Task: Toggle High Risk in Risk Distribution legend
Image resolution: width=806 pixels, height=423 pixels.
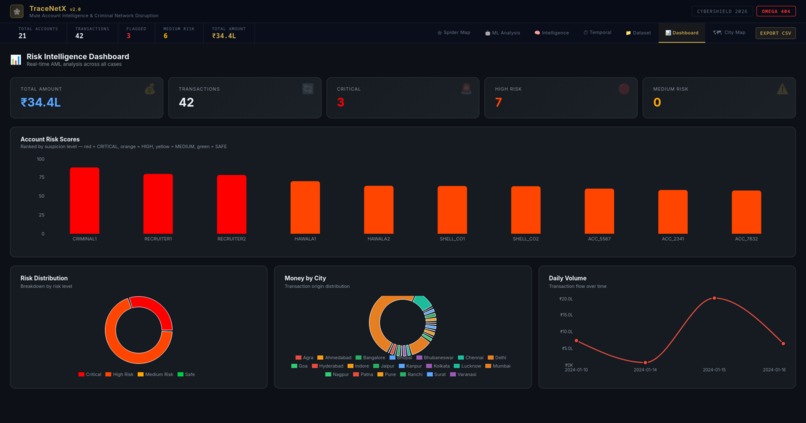Action: click(x=119, y=374)
